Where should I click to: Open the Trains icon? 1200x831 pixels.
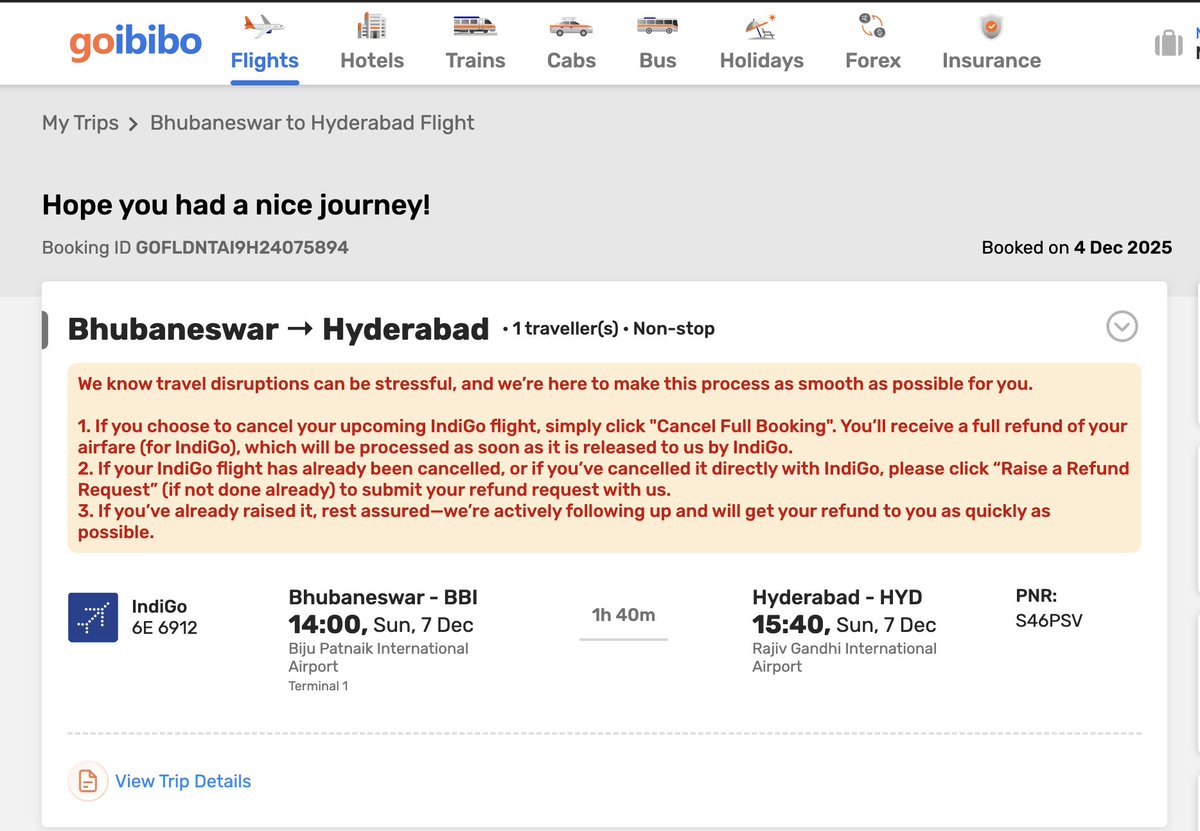click(475, 26)
